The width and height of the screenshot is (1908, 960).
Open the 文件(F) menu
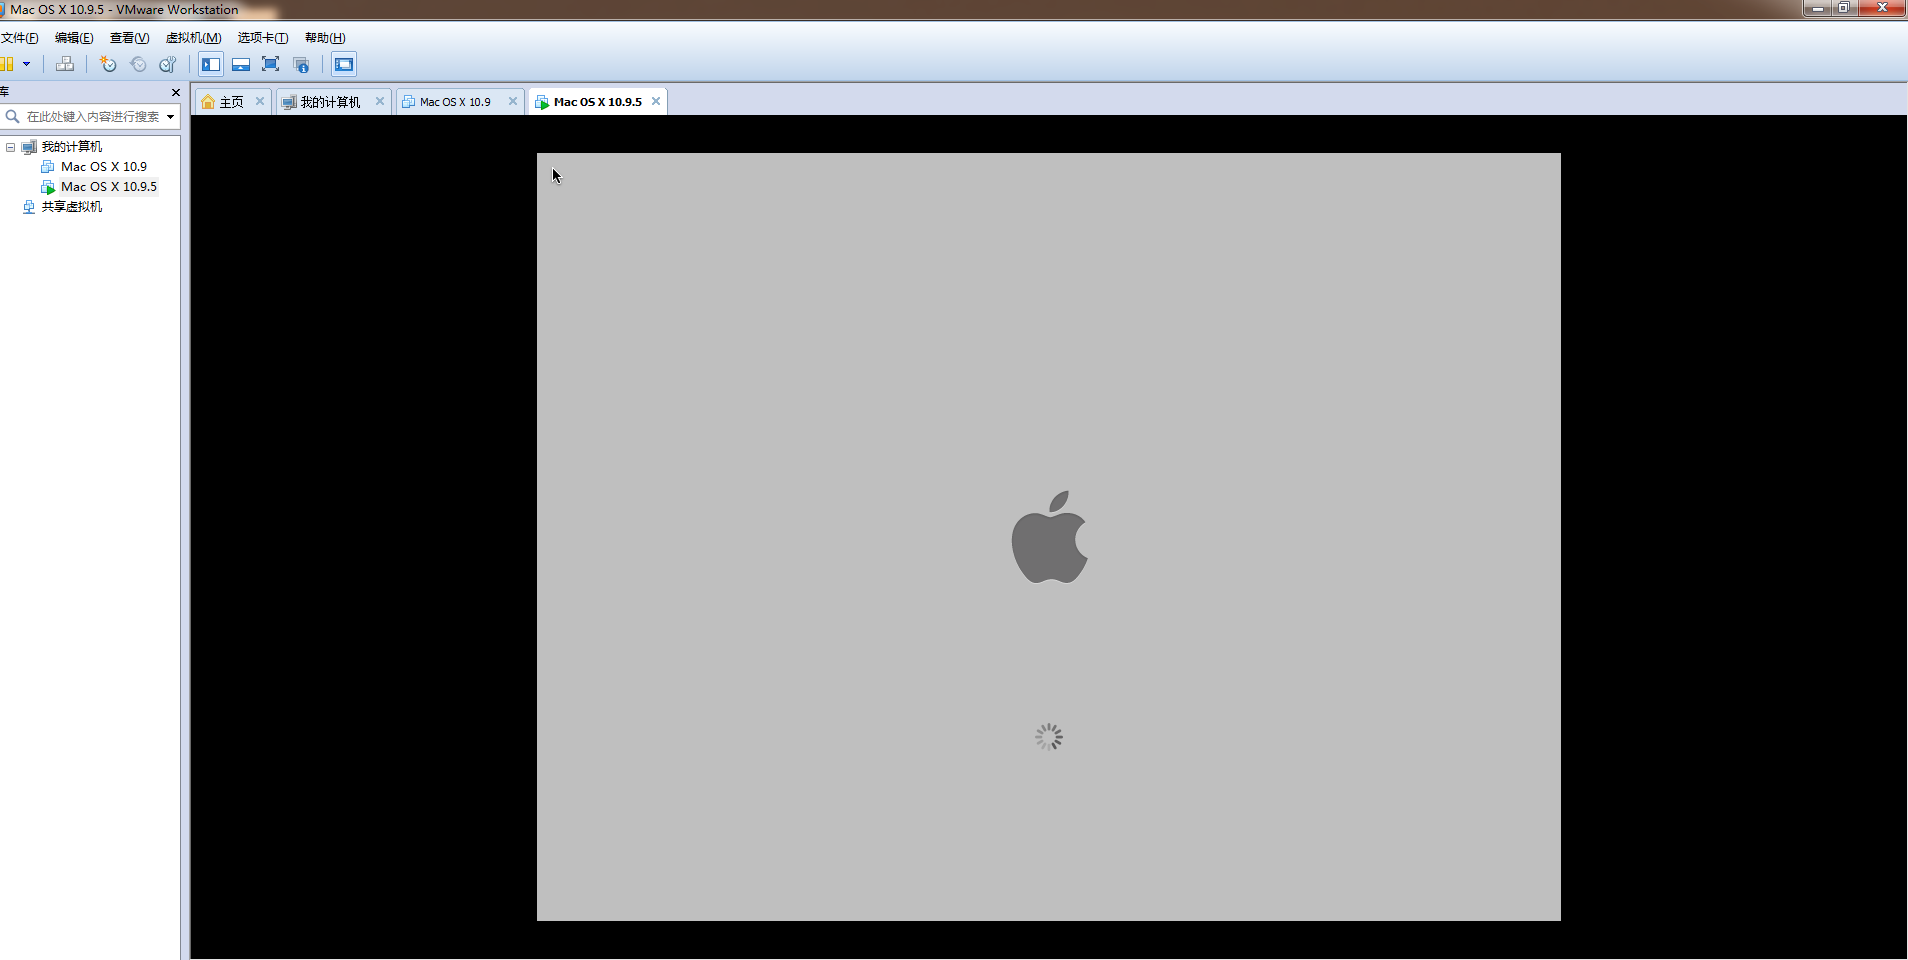19,38
